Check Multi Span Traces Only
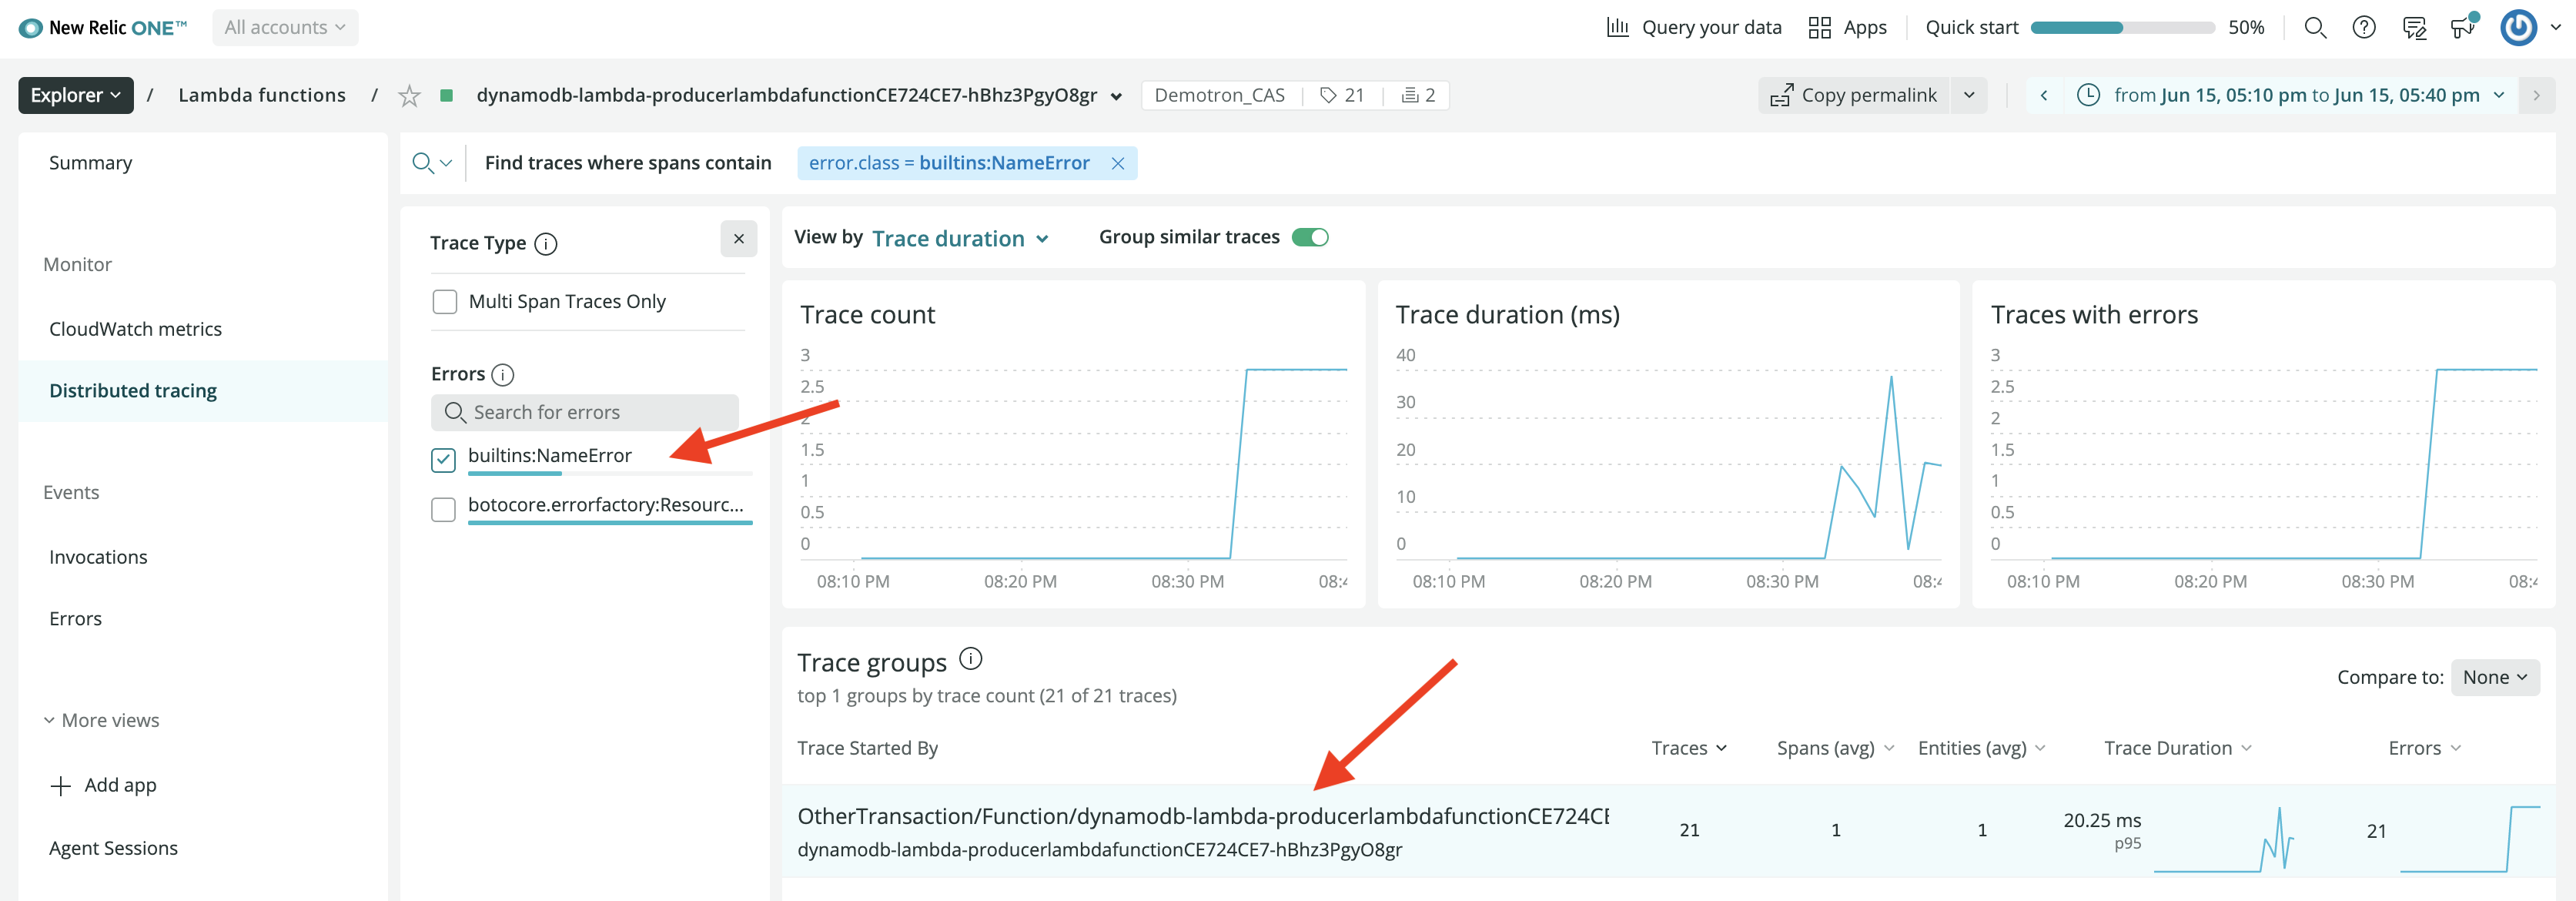Image resolution: width=2576 pixels, height=901 pixels. pos(444,301)
